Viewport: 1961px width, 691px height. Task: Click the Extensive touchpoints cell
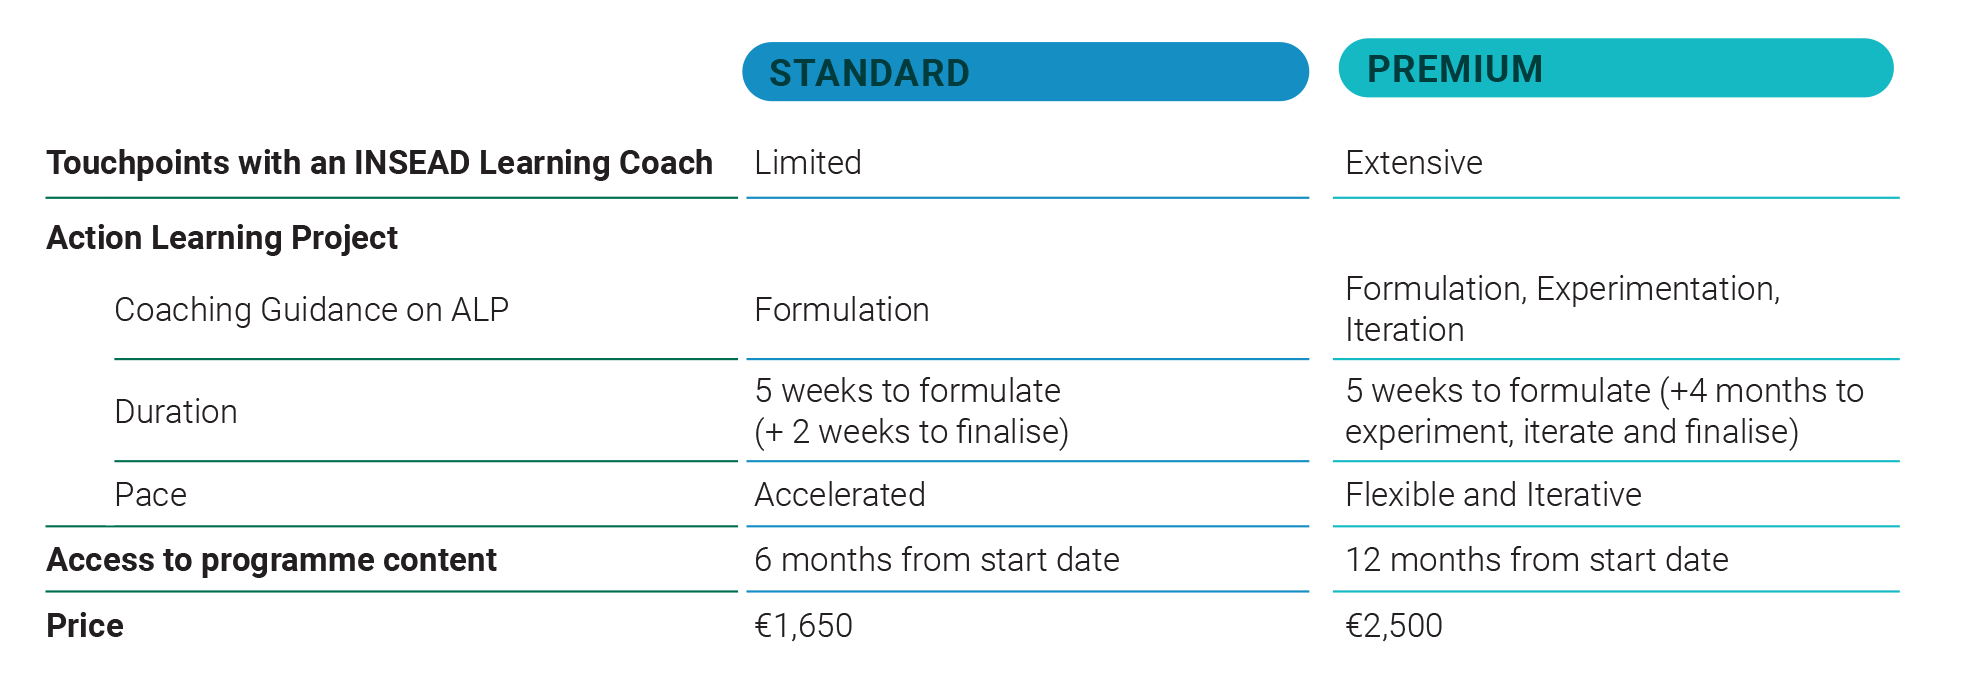1413,163
